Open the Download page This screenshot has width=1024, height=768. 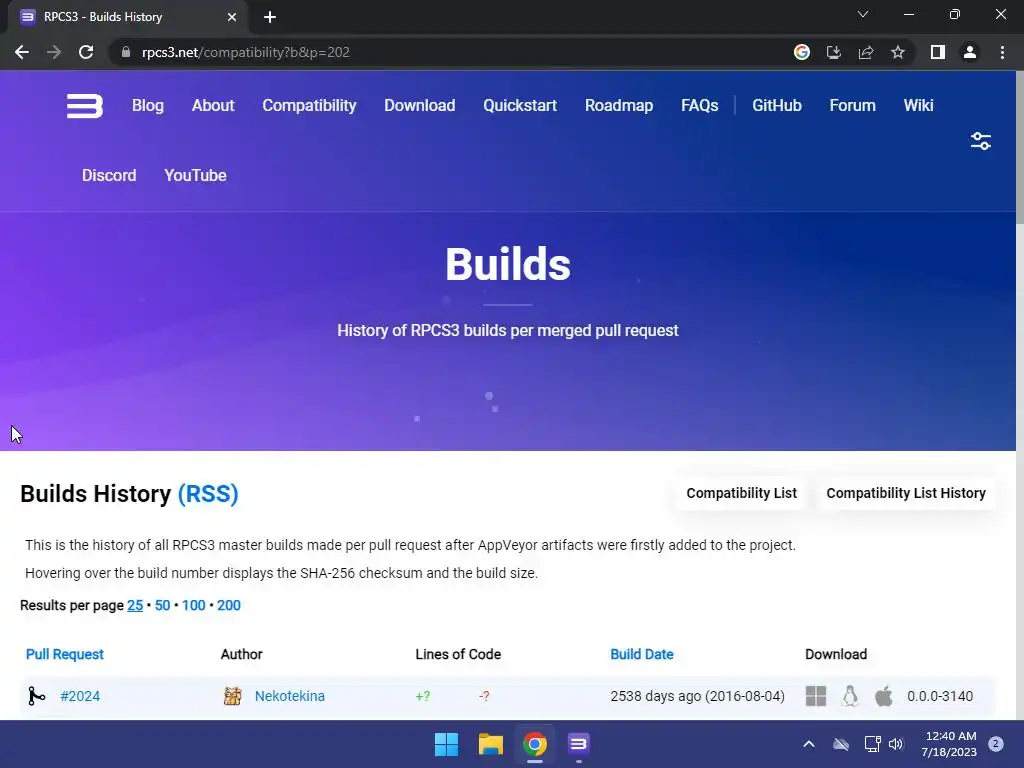tap(419, 106)
